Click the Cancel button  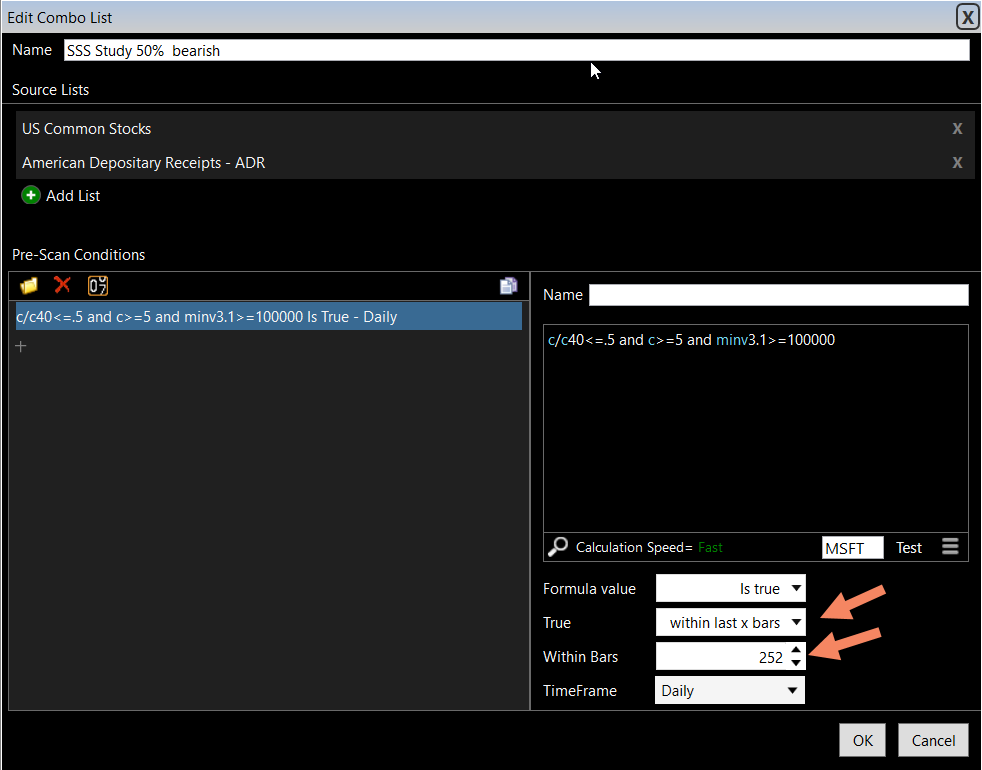[x=933, y=740]
